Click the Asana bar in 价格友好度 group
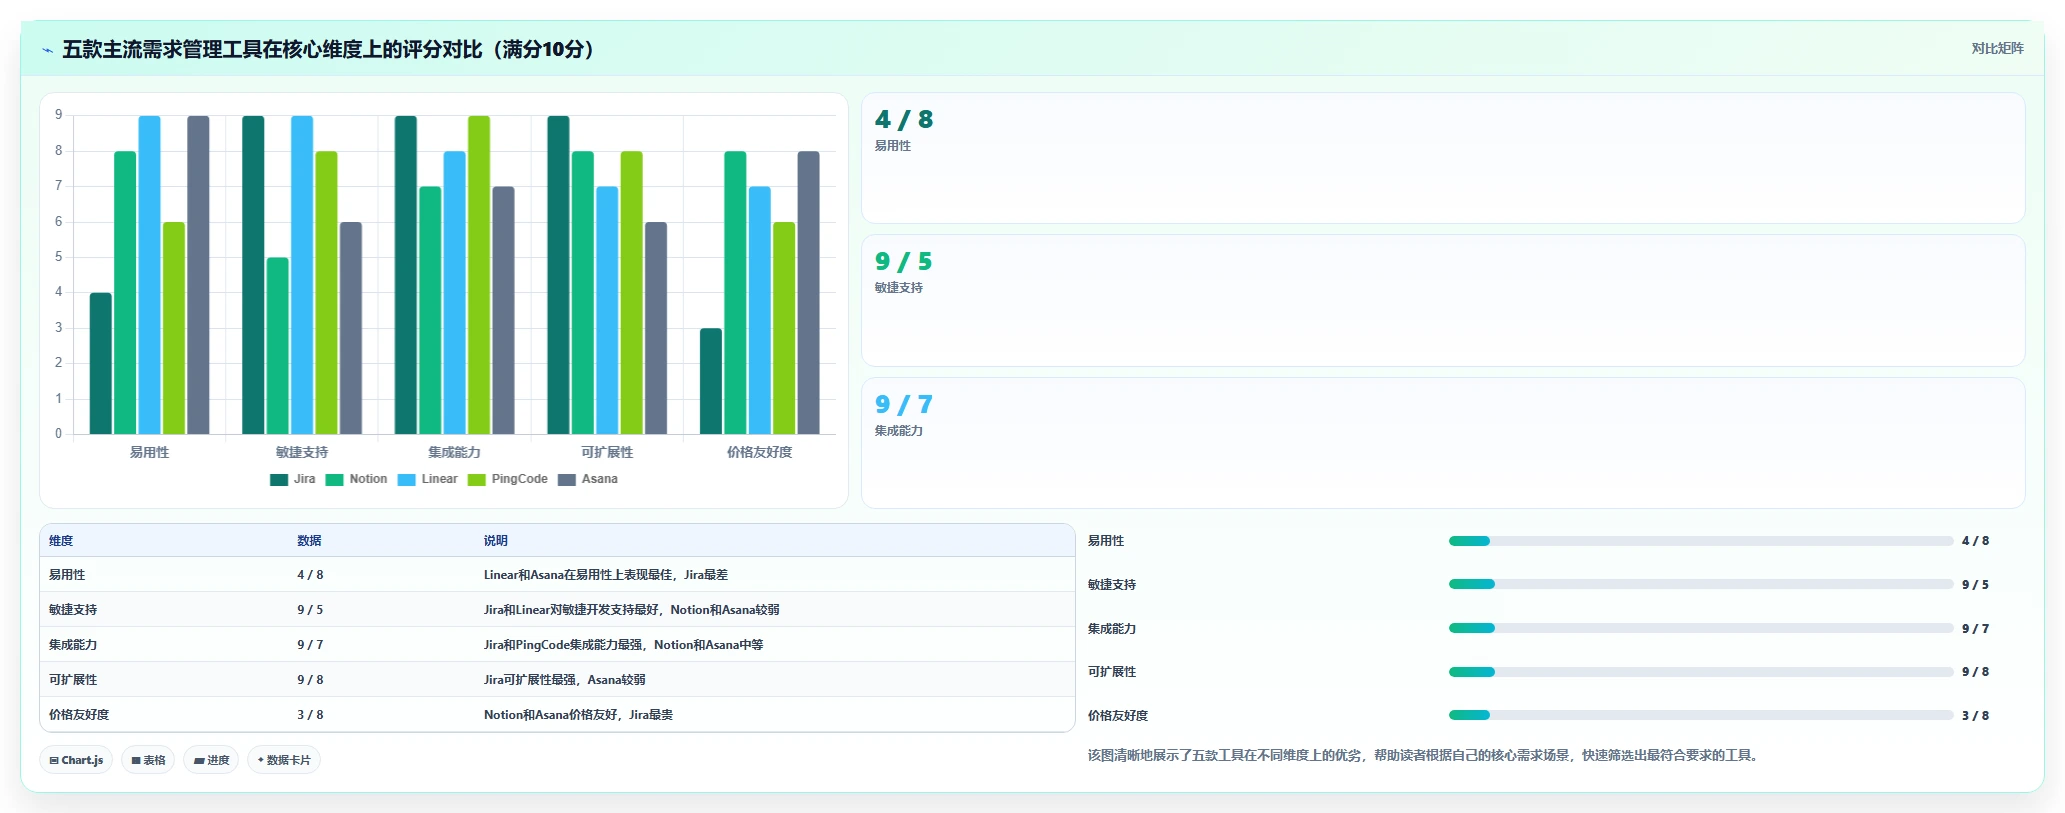The width and height of the screenshot is (2065, 813). coord(808,293)
